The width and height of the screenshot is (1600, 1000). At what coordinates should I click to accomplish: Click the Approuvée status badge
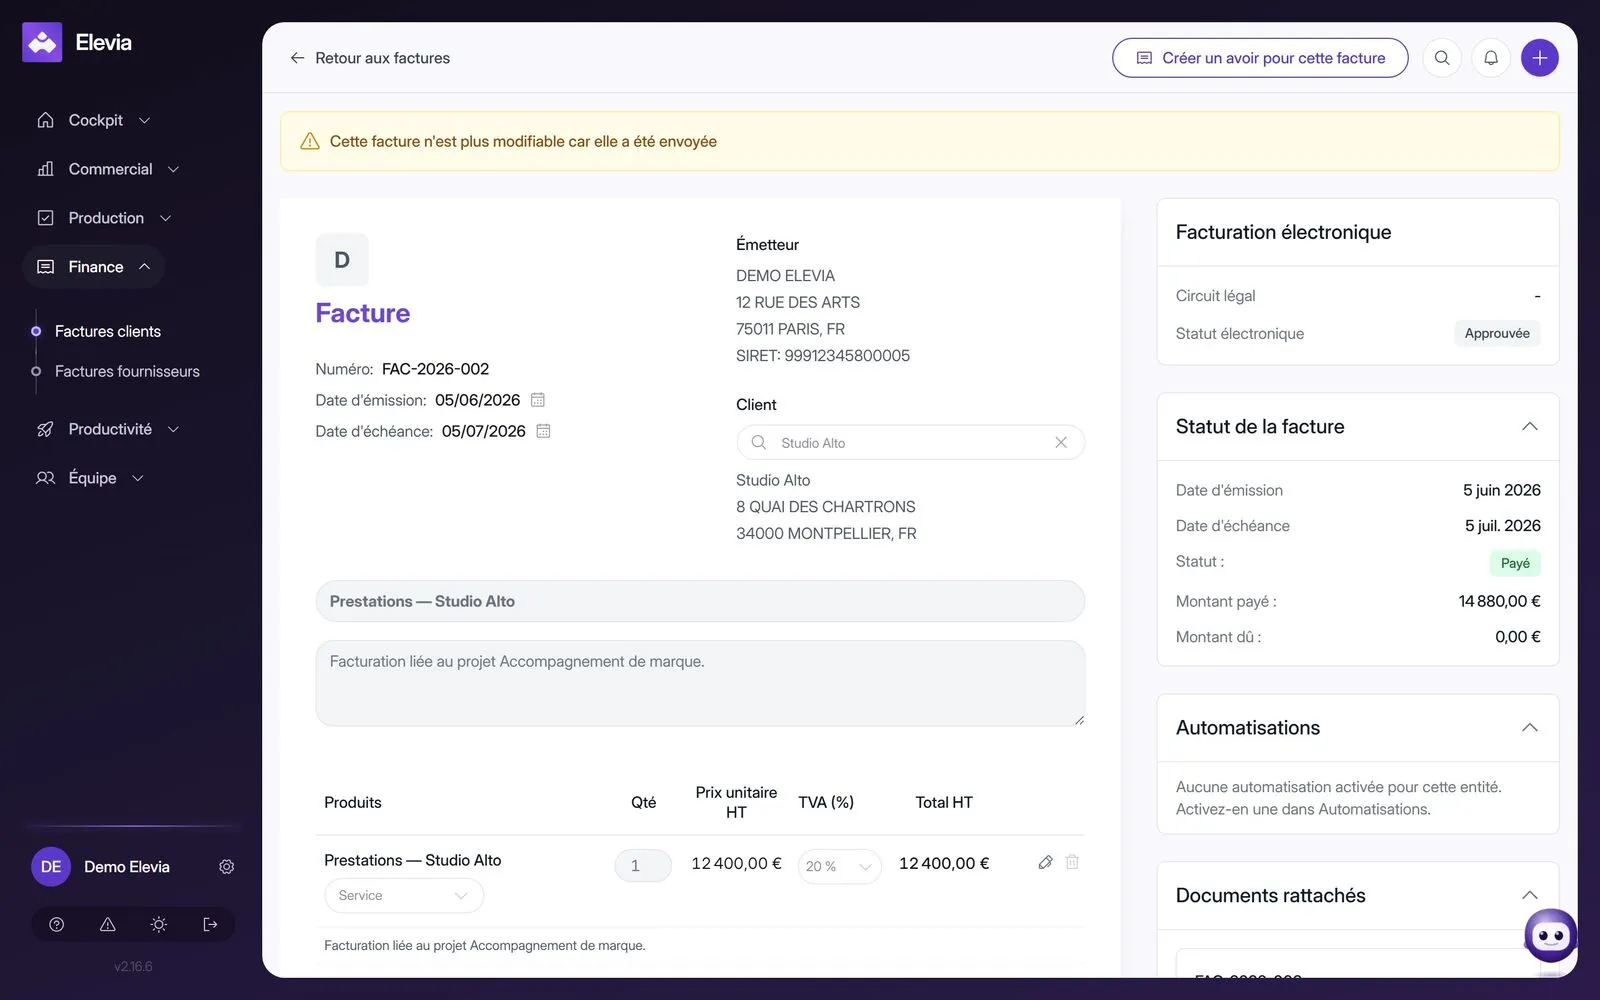[1497, 333]
